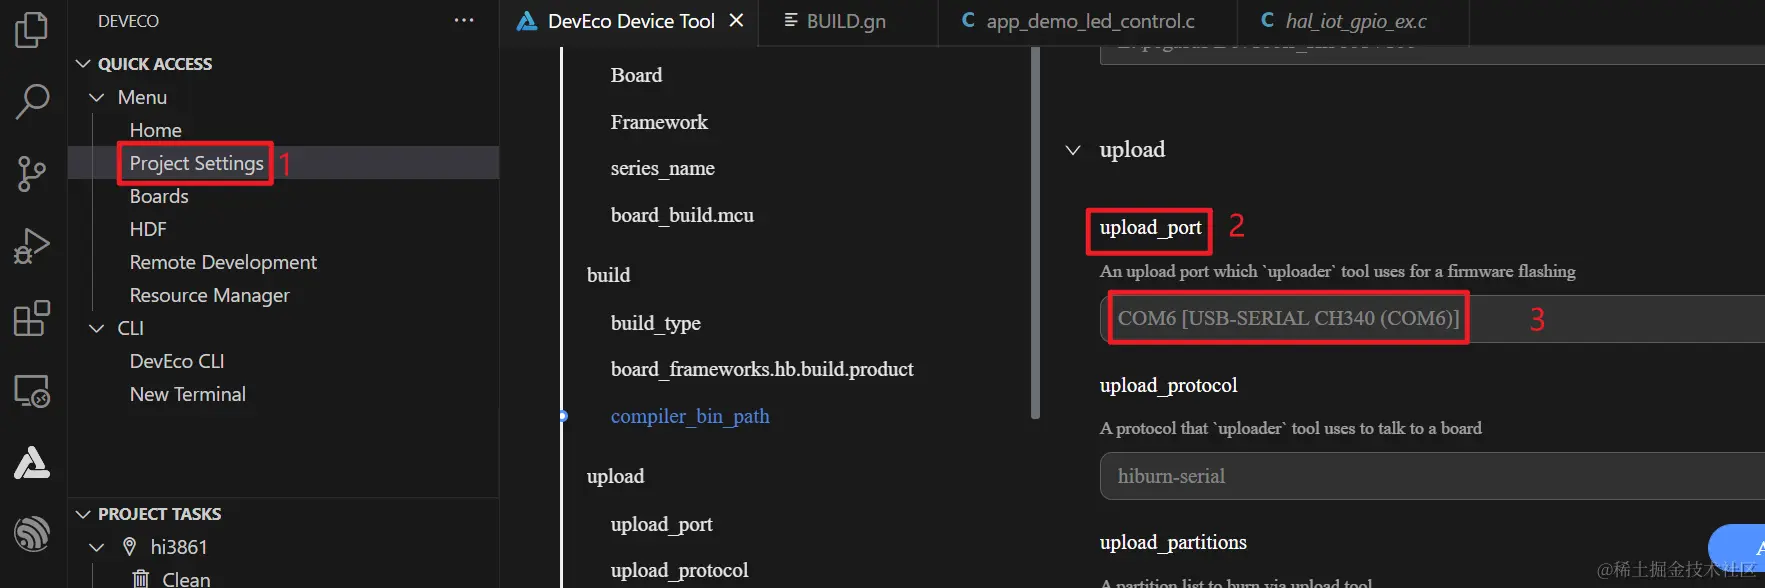This screenshot has height=588, width=1765.
Task: Click the blue button at bottom right
Action: 1737,548
